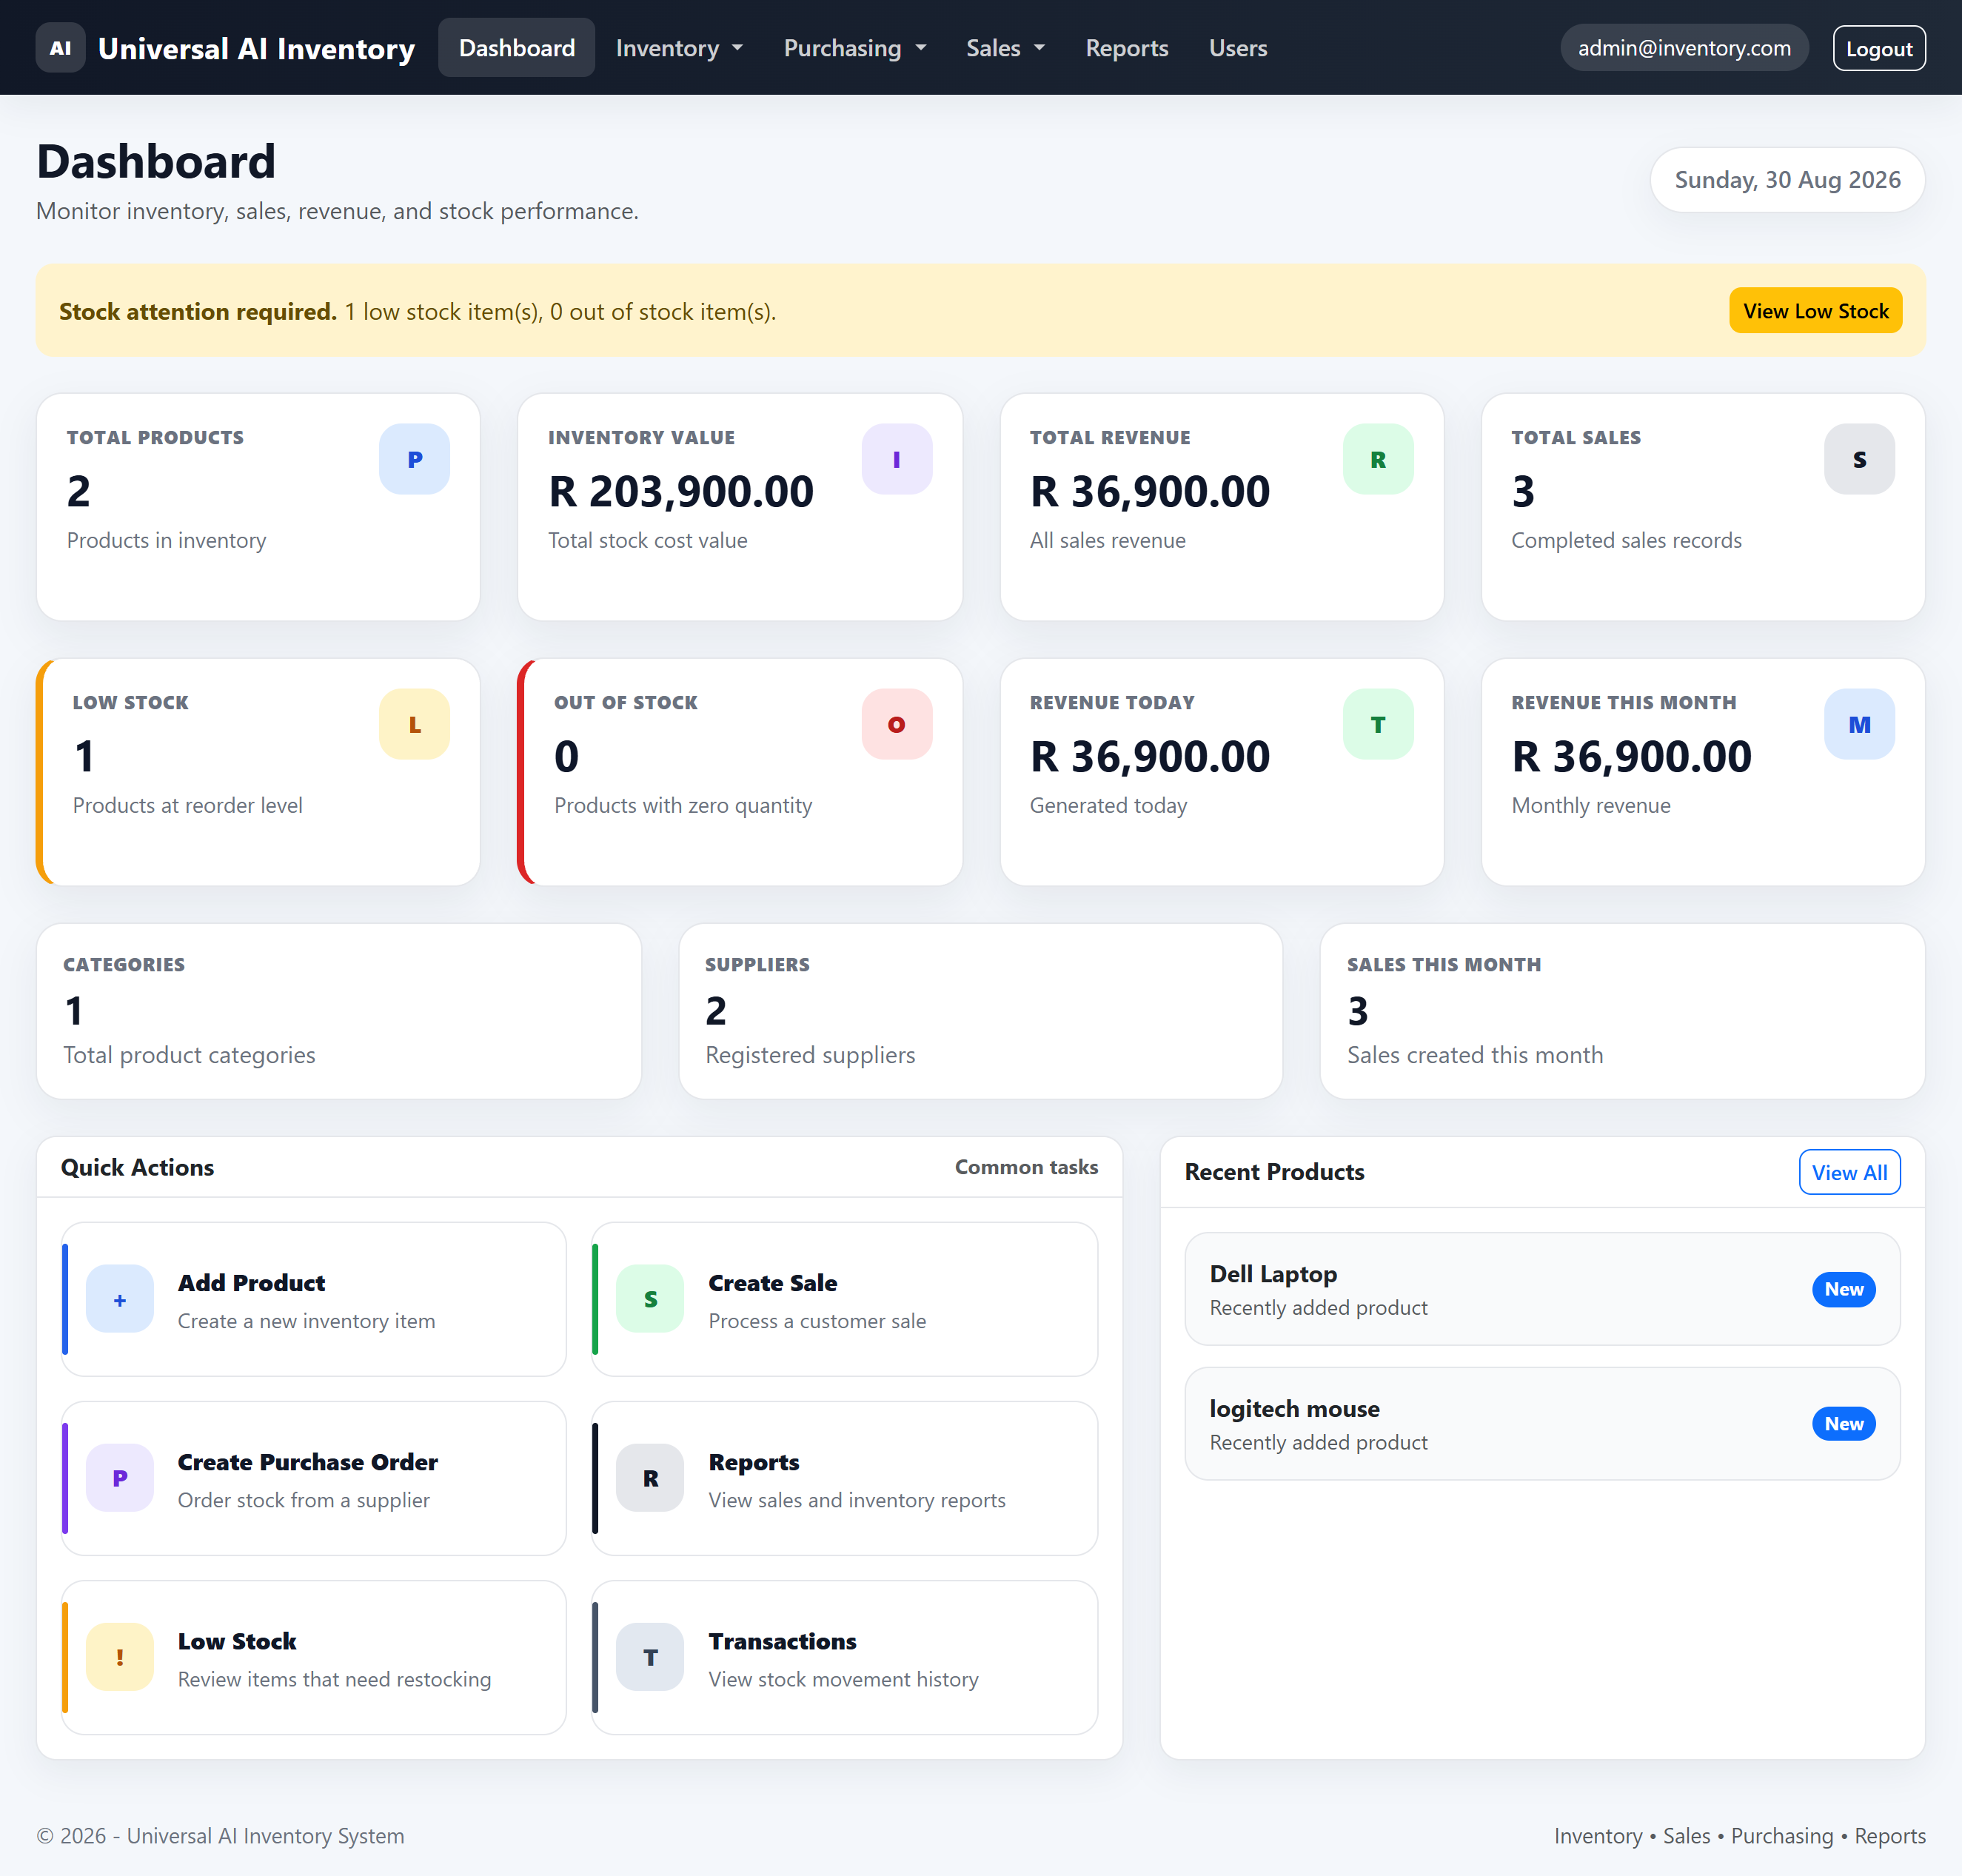This screenshot has width=1962, height=1876.
Task: Open the Reports nav item
Action: [x=1127, y=48]
